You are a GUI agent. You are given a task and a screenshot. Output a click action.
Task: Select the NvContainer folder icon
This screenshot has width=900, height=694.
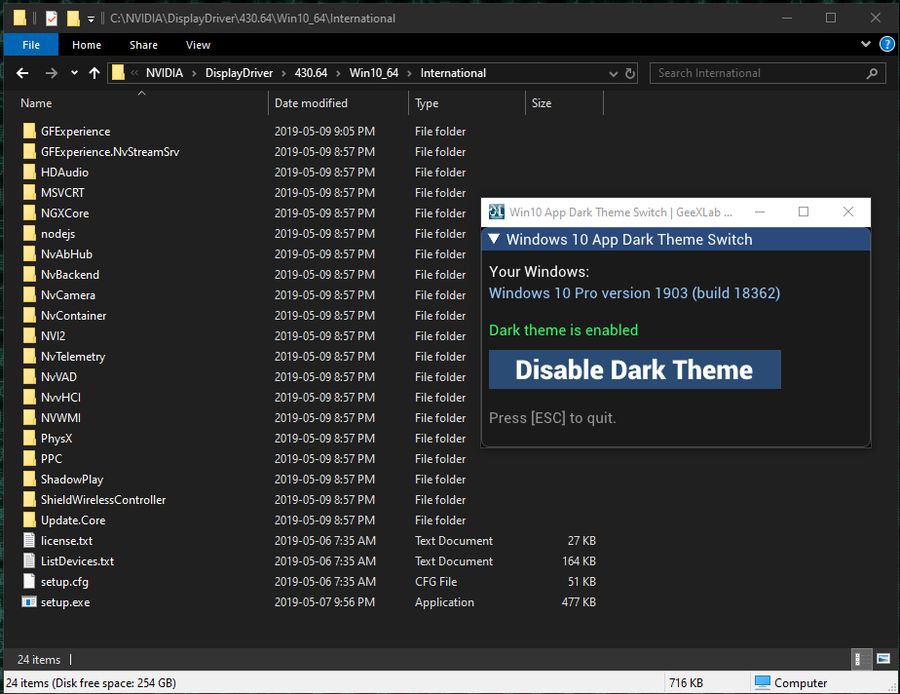pos(29,316)
